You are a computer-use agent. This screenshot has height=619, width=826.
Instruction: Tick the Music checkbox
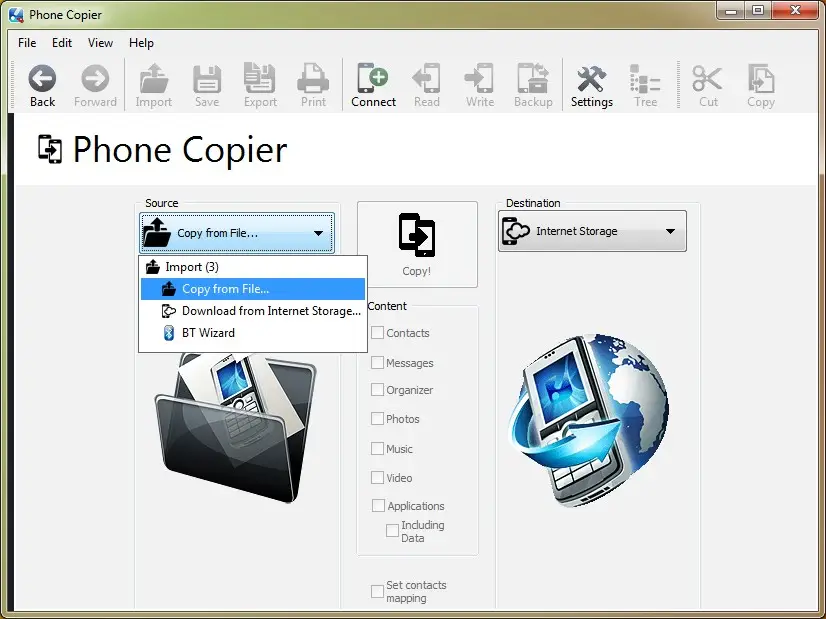[x=377, y=449]
